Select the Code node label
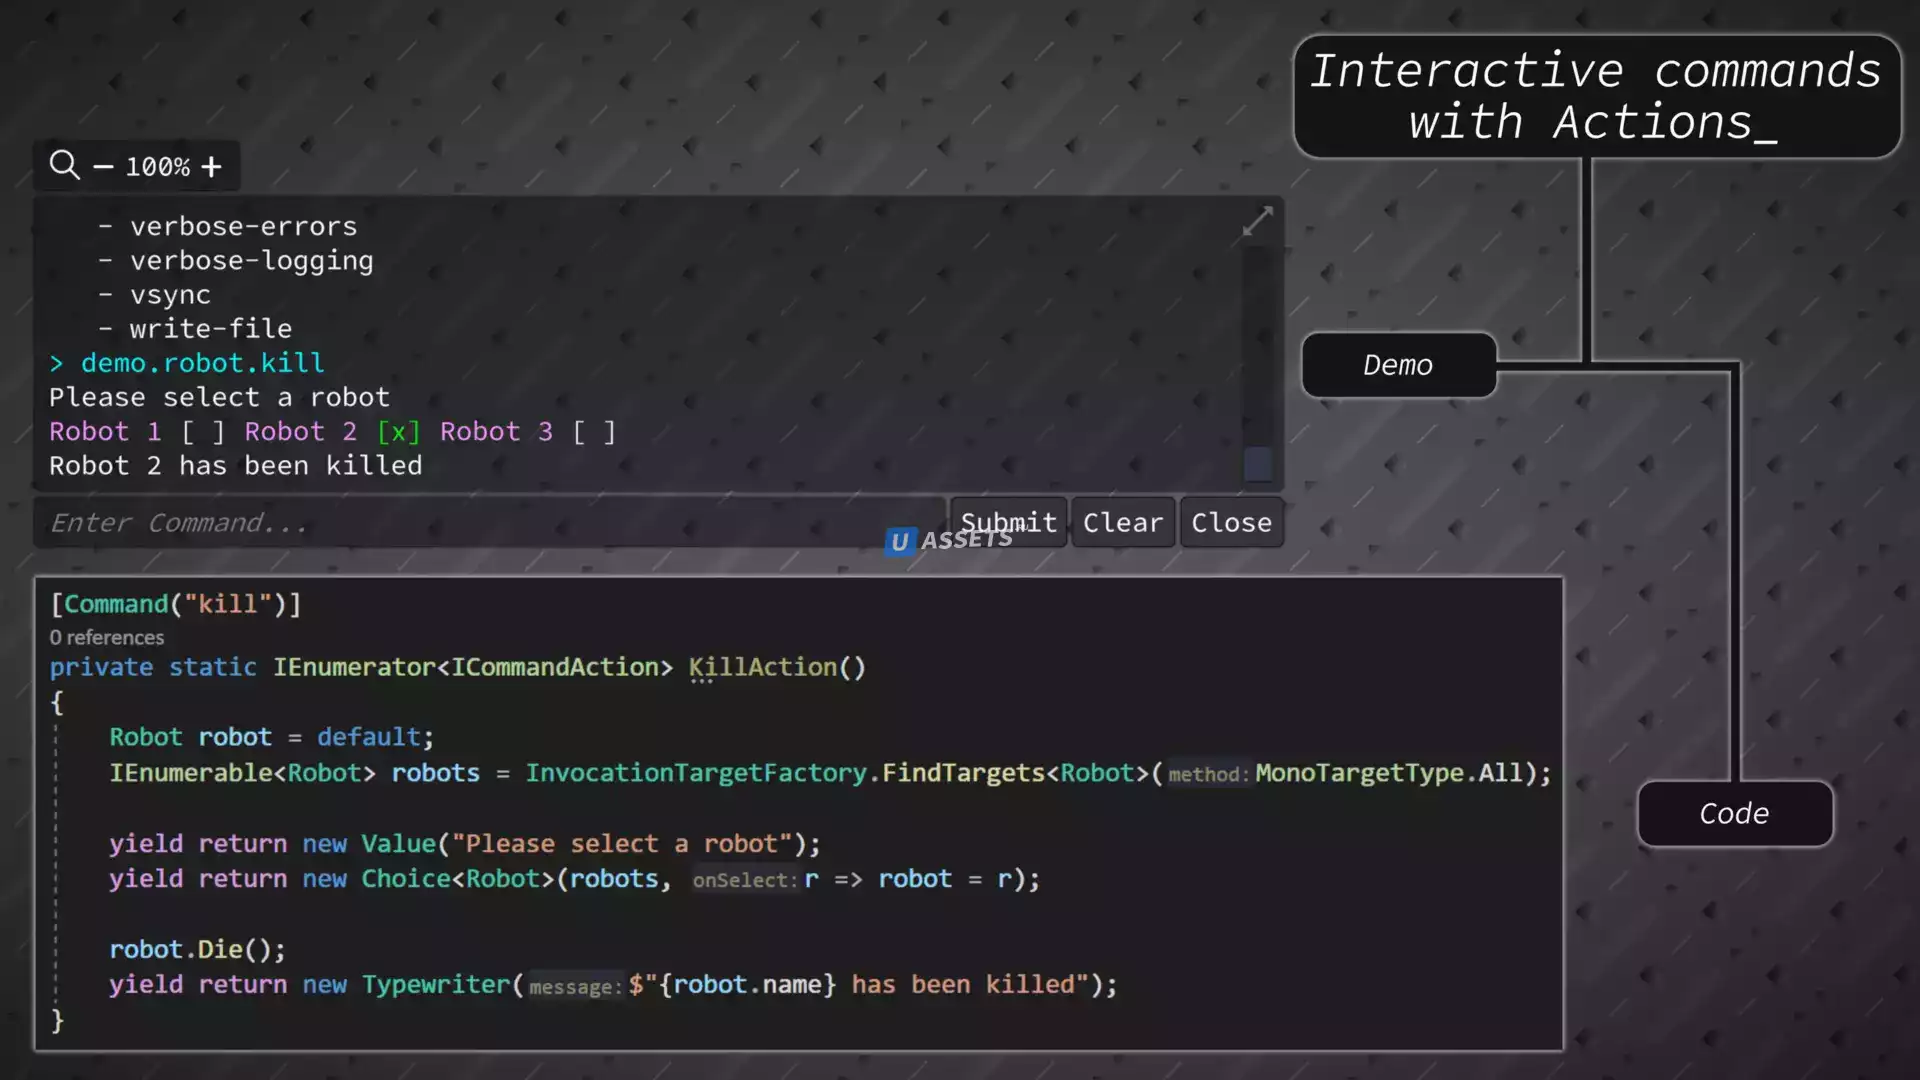 pos(1734,814)
